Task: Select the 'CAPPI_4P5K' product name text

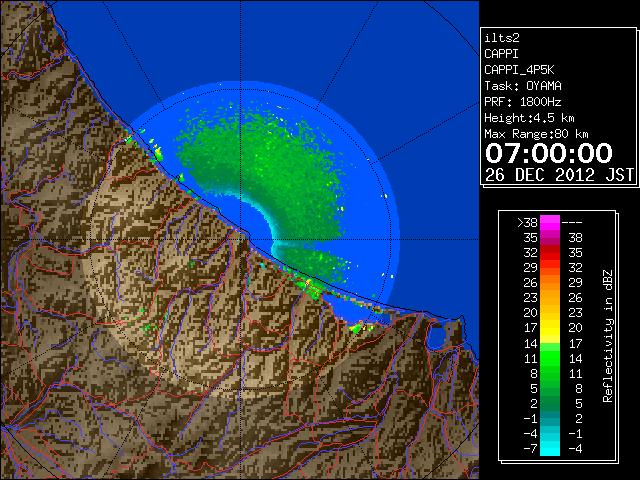Action: 519,70
